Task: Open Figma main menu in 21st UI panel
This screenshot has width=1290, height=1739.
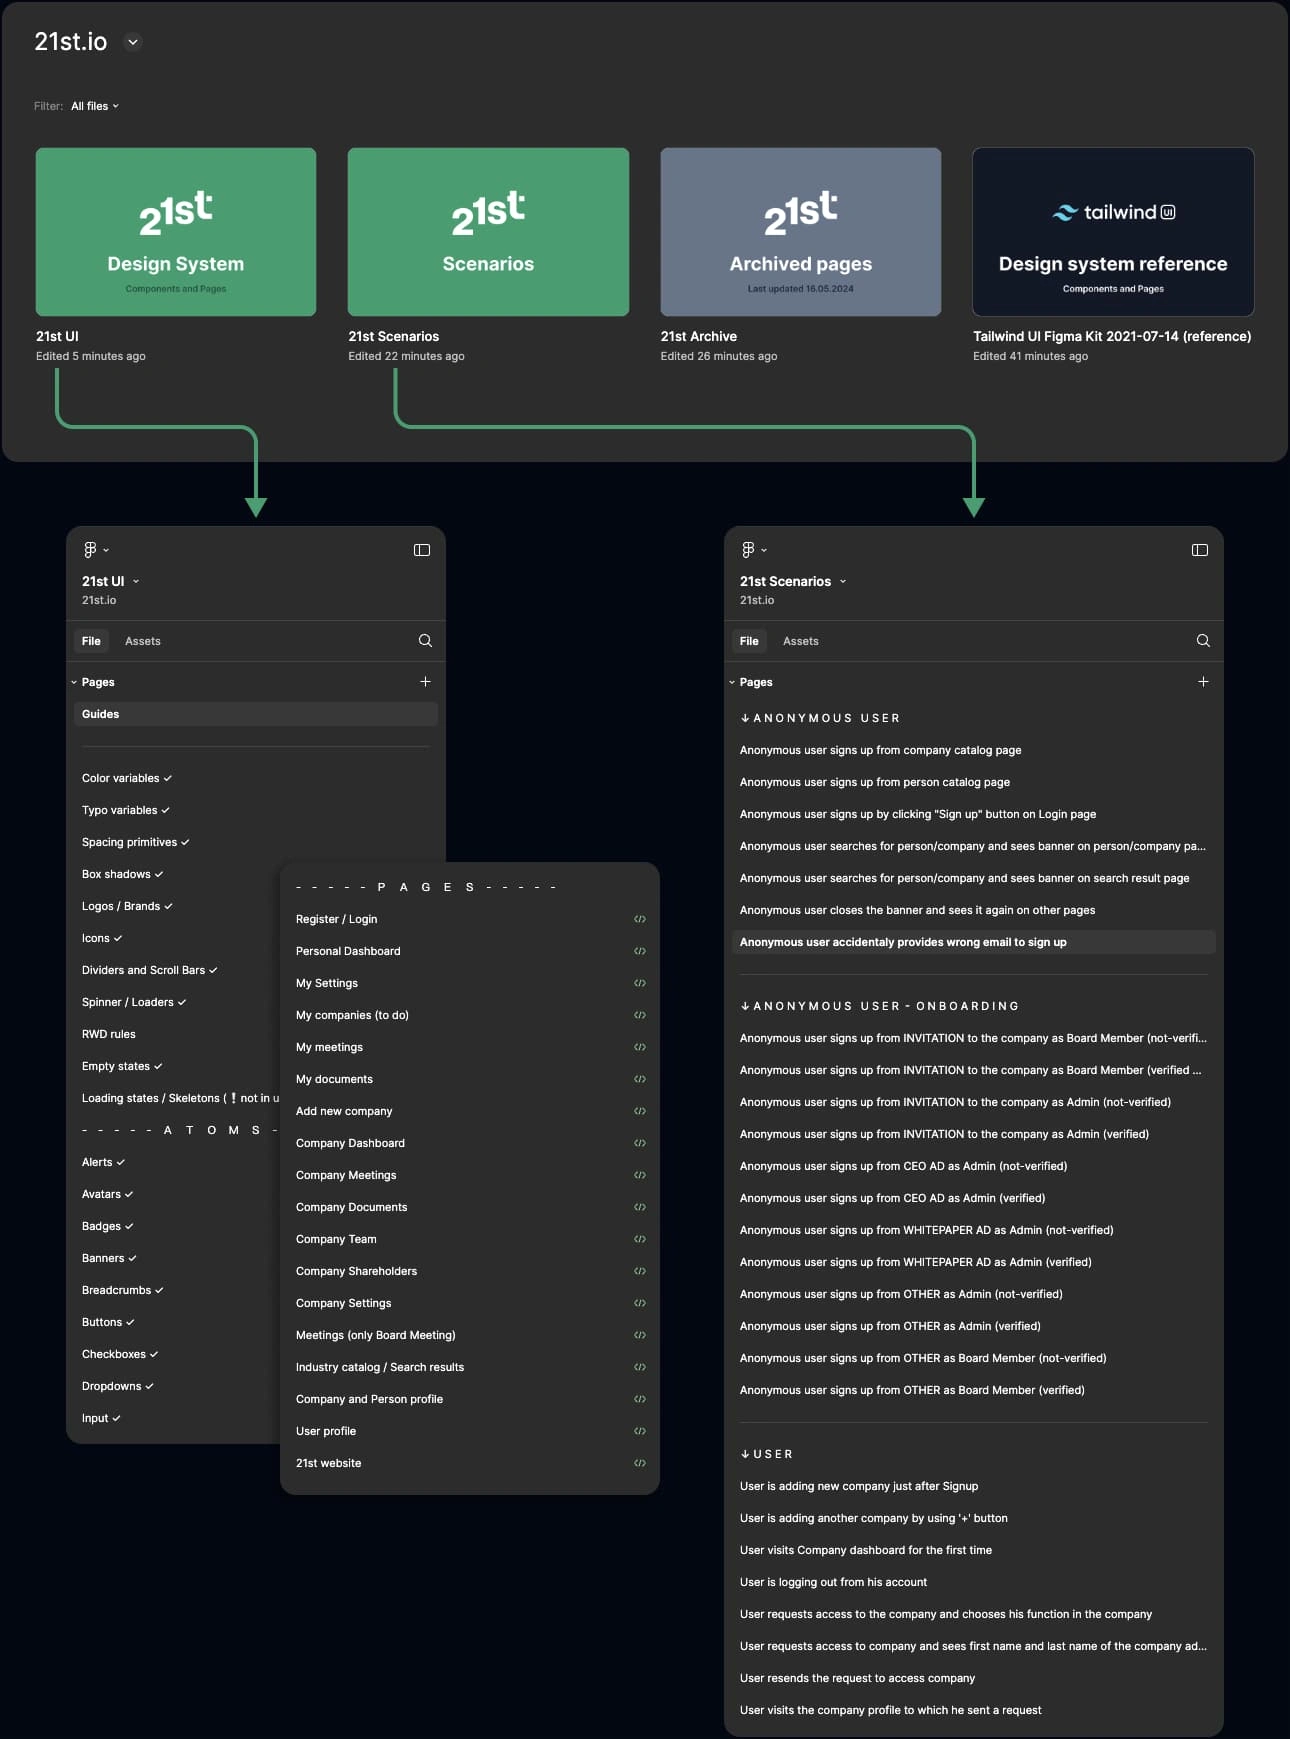Action: point(96,550)
